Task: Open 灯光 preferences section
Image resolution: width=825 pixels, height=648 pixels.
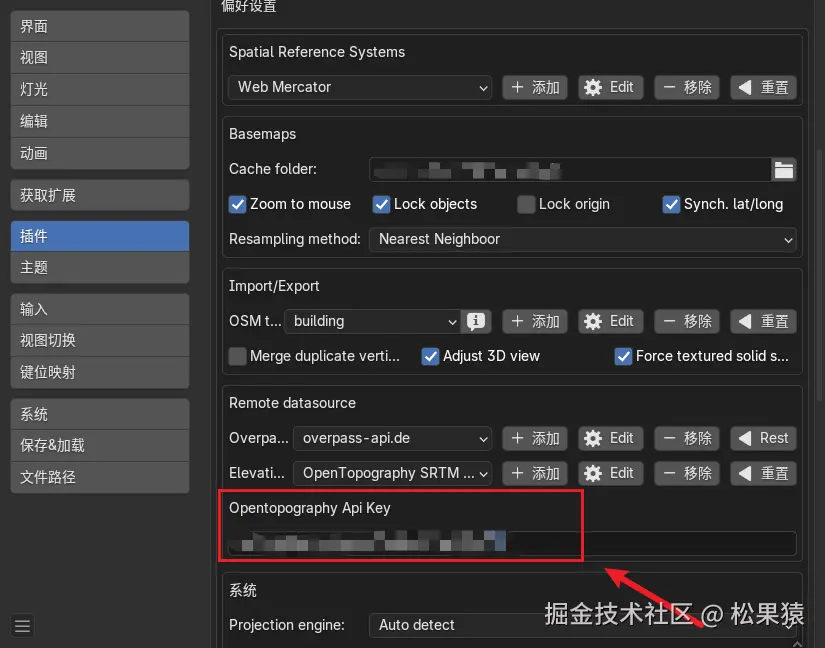Action: click(x=100, y=89)
